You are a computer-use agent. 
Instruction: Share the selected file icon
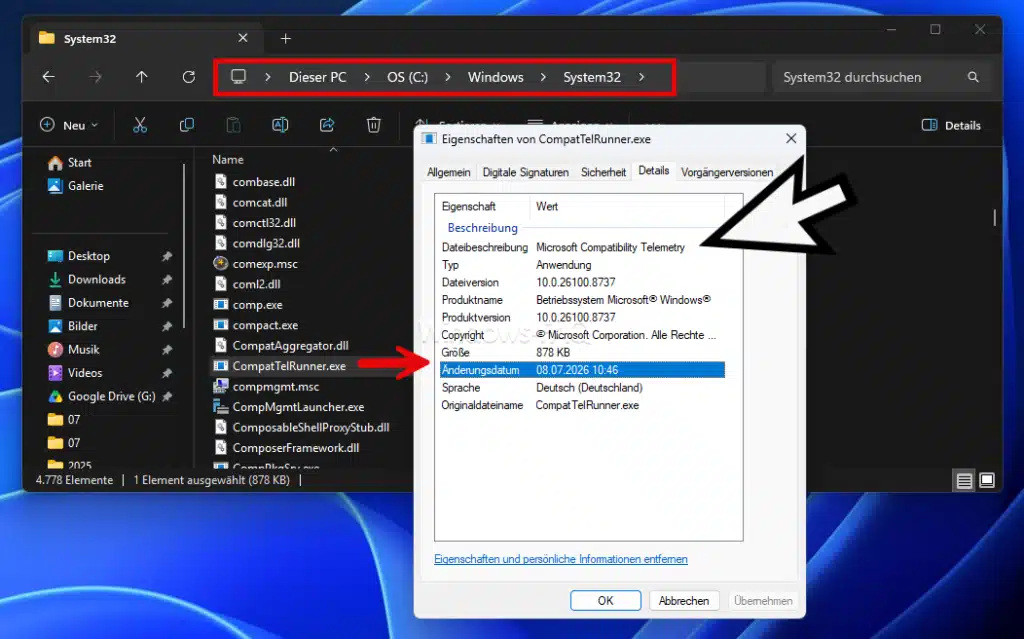pos(327,125)
